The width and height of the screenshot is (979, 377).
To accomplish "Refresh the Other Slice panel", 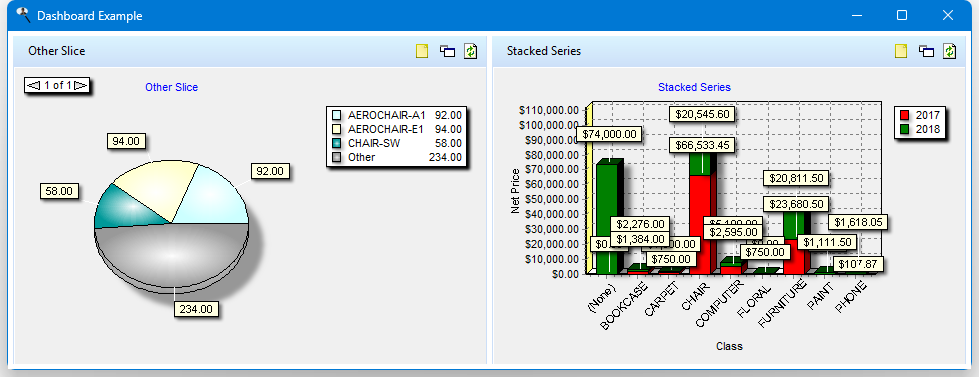I will 471,51.
